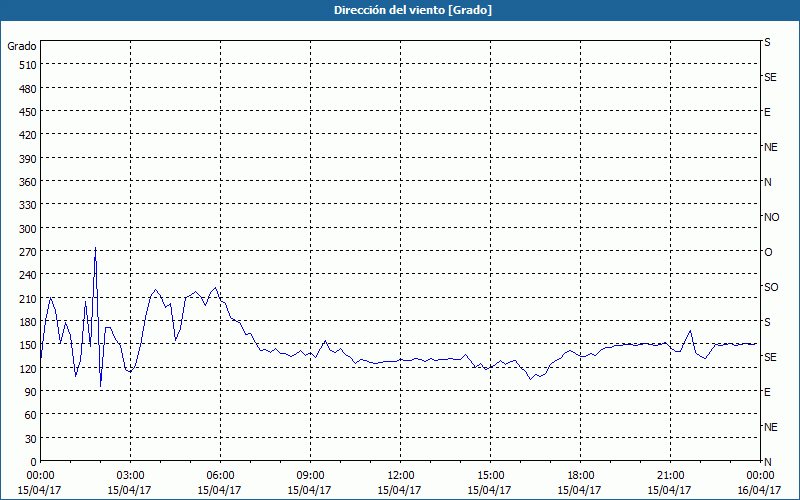Image resolution: width=800 pixels, height=500 pixels.
Task: Click the 210 degree axis label
Action: tap(28, 299)
